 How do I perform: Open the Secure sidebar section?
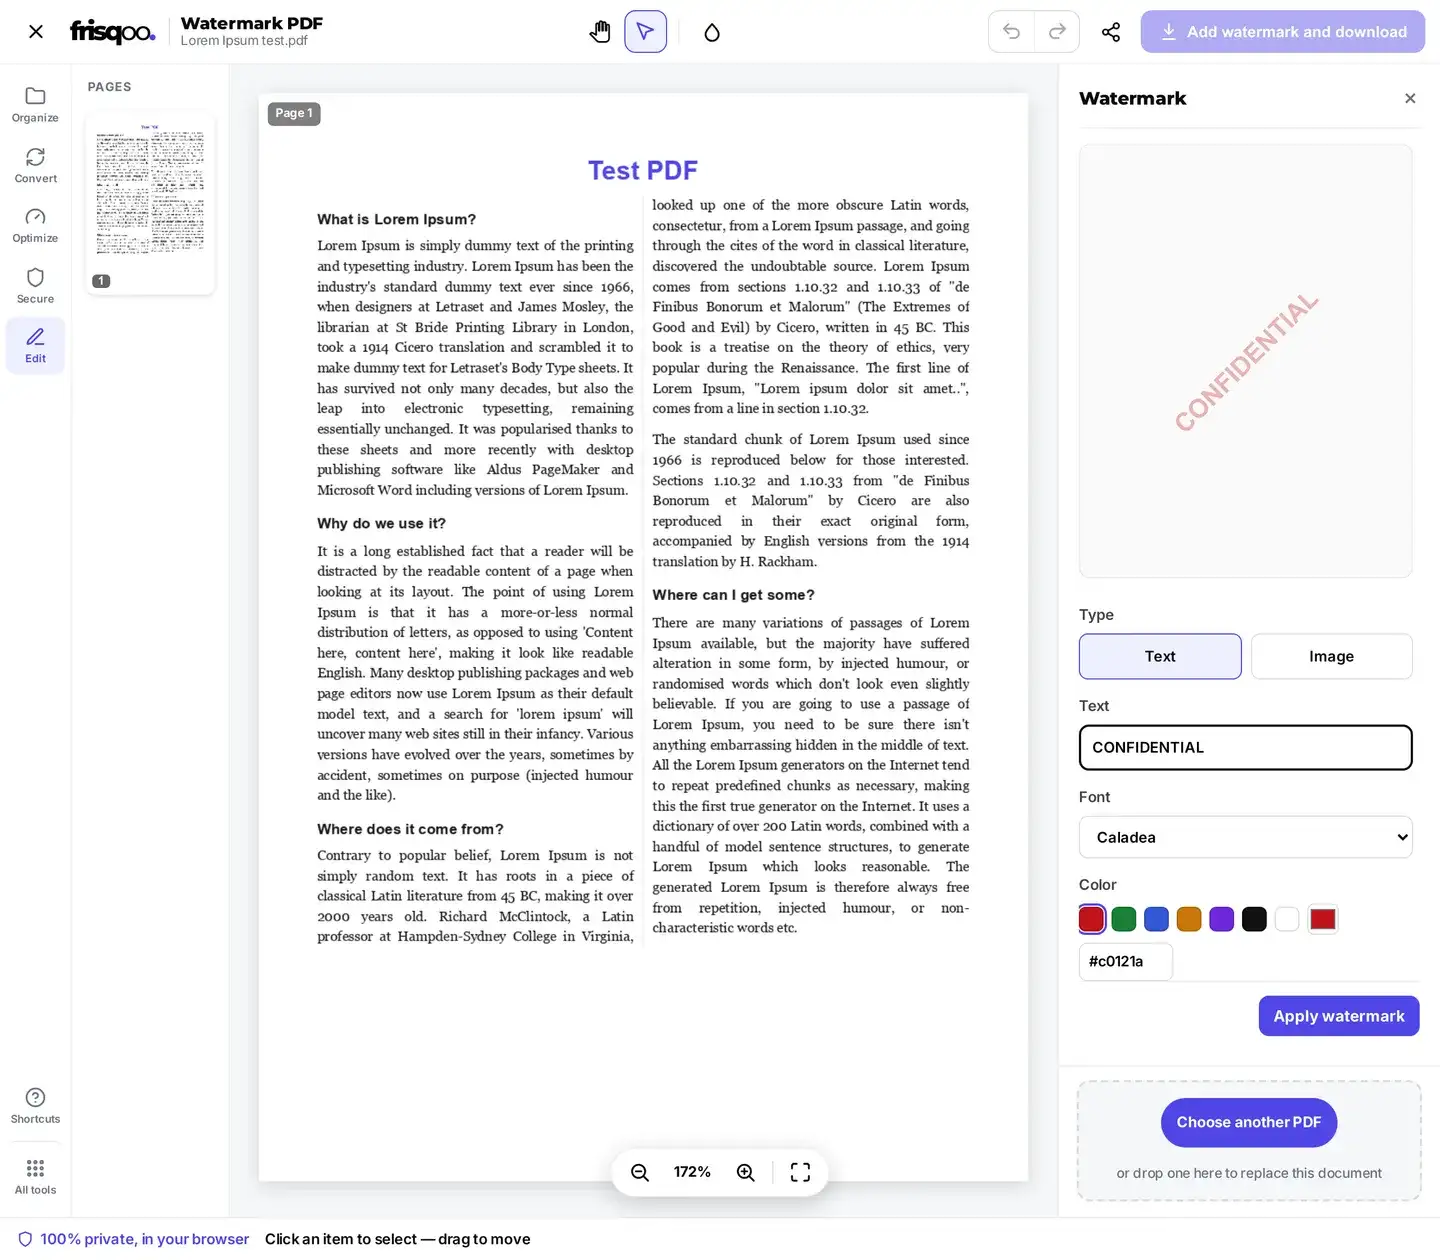click(35, 285)
